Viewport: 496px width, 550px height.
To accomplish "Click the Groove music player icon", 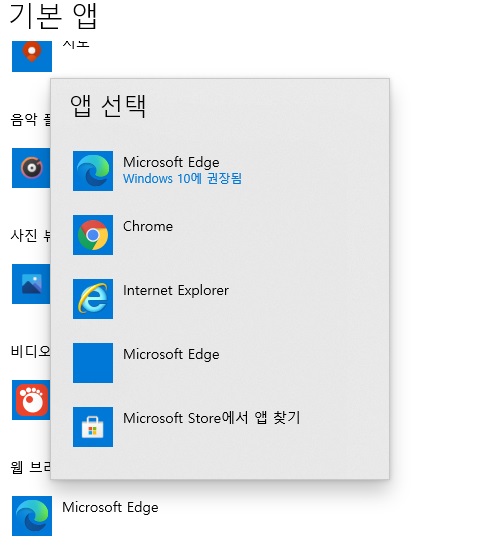I will [x=31, y=168].
